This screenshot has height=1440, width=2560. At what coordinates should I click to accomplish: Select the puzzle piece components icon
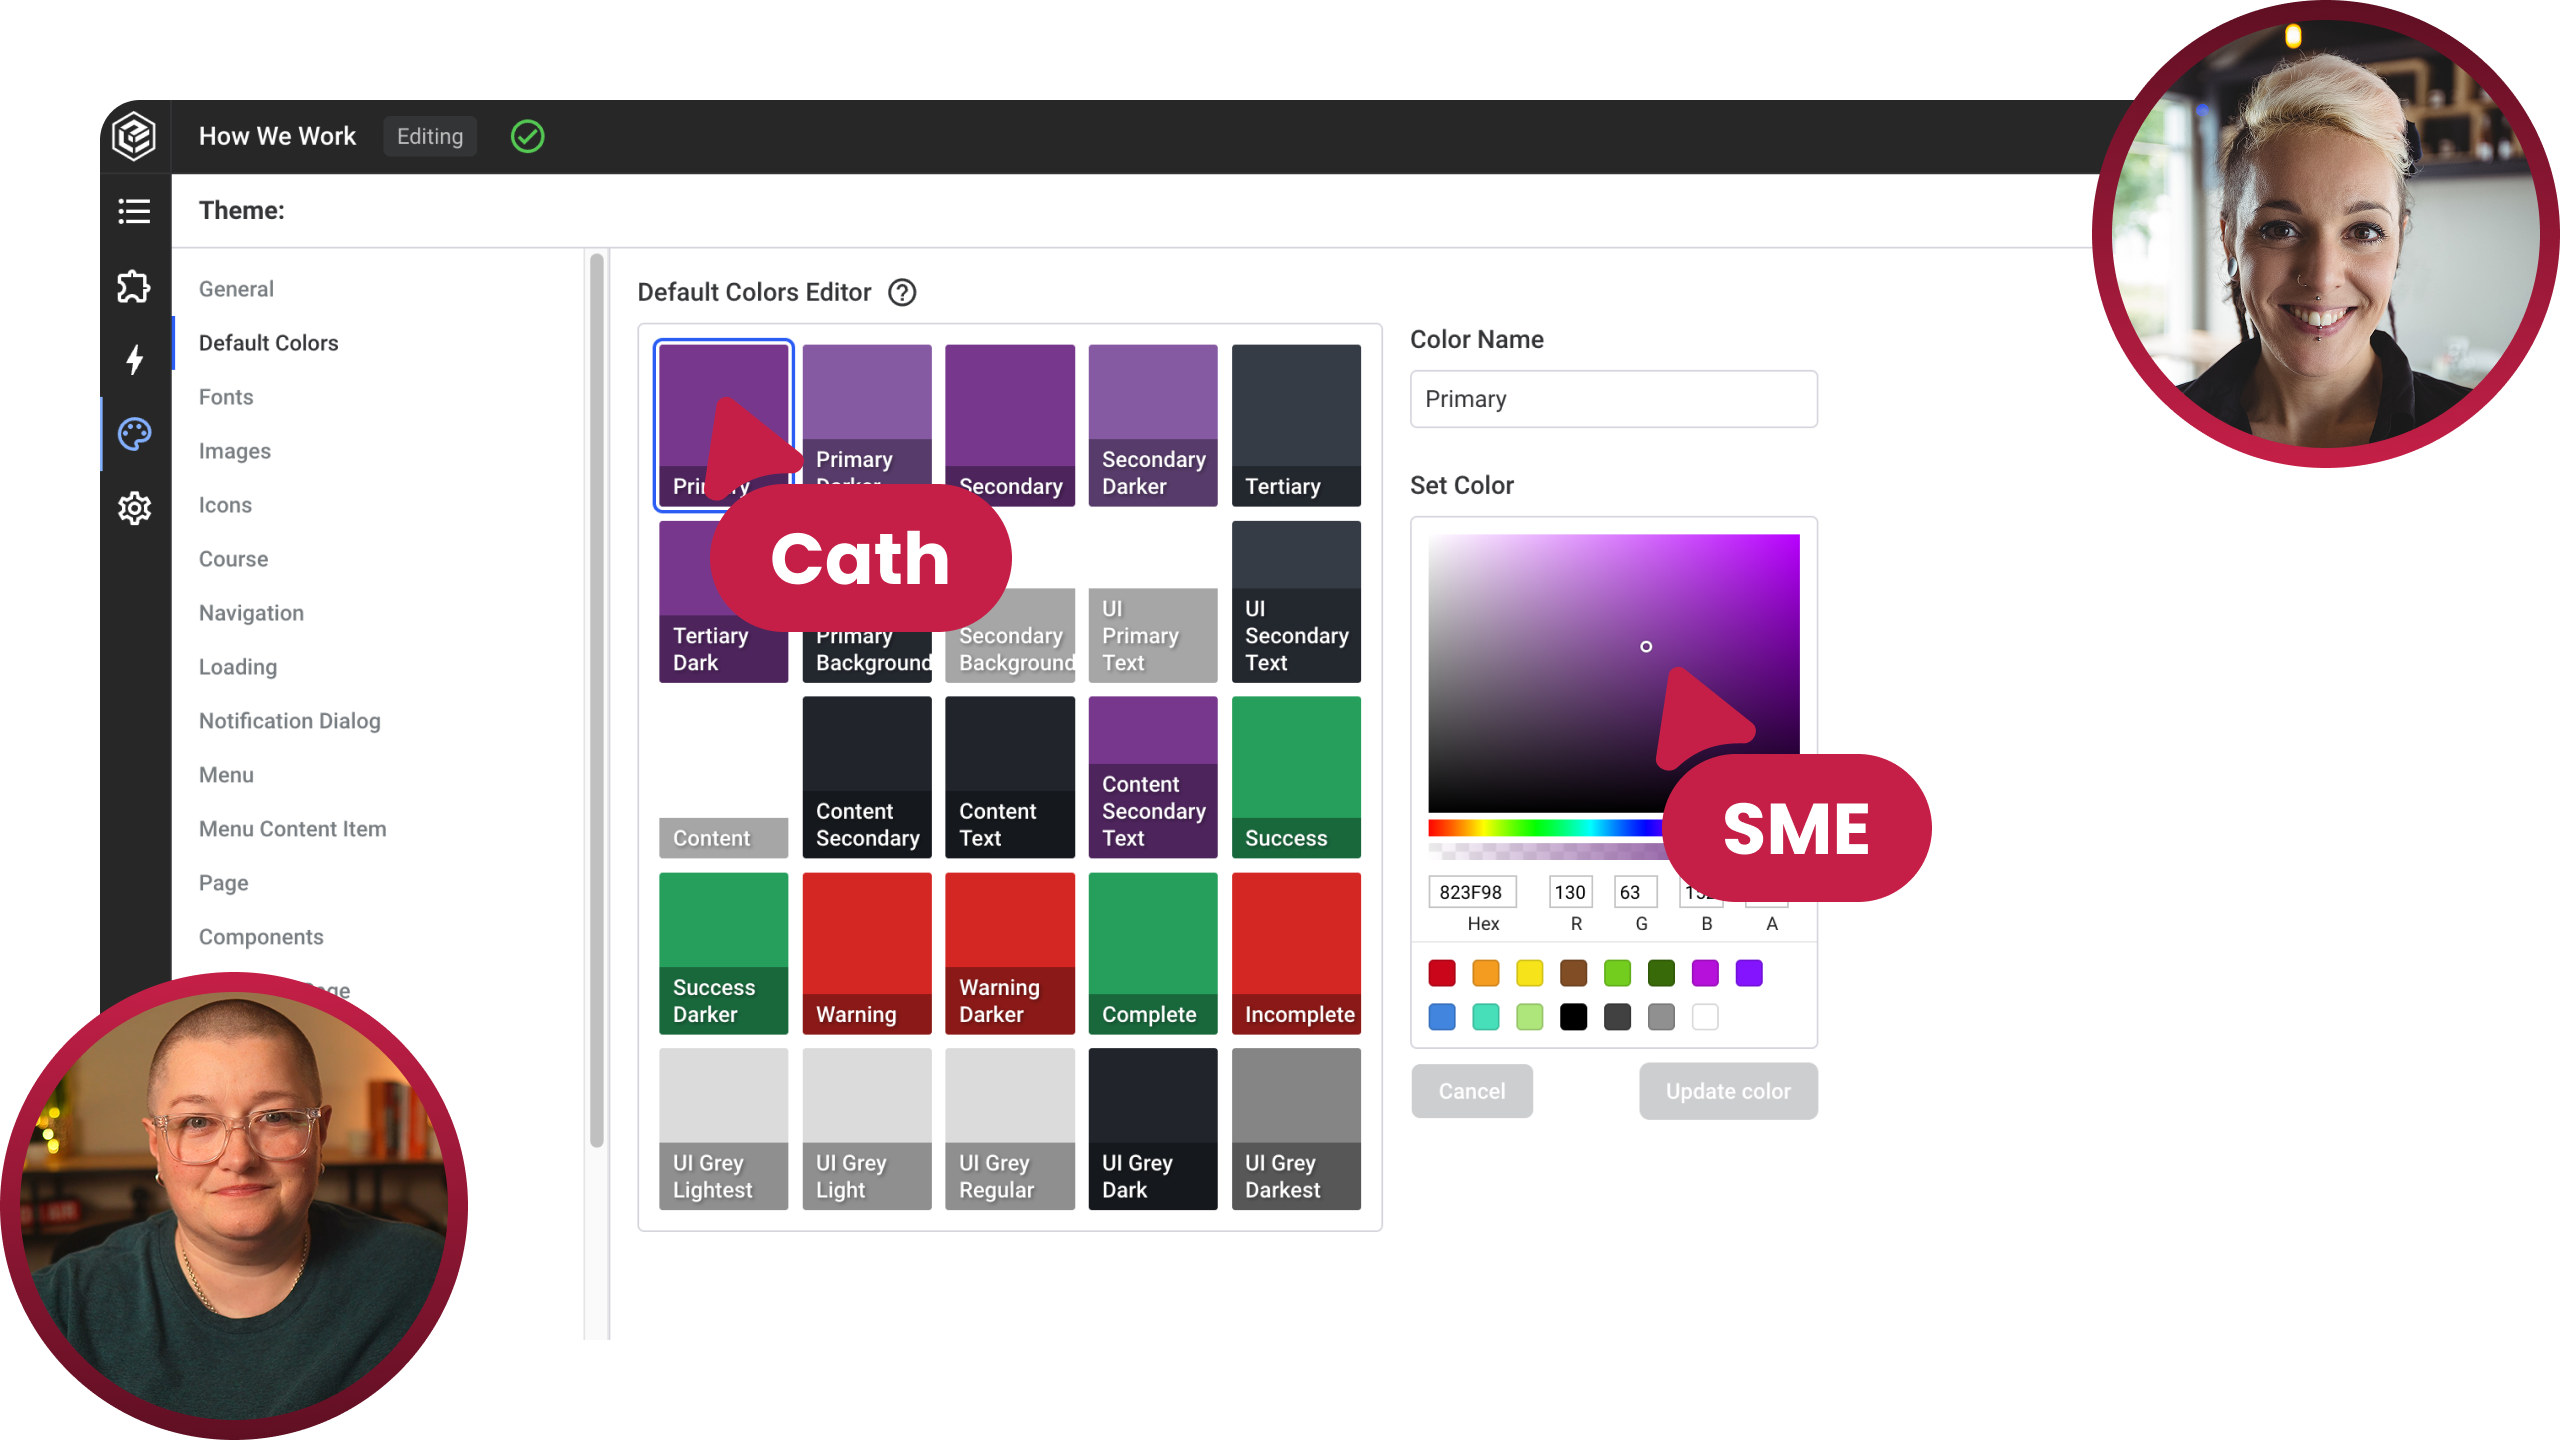coord(135,286)
